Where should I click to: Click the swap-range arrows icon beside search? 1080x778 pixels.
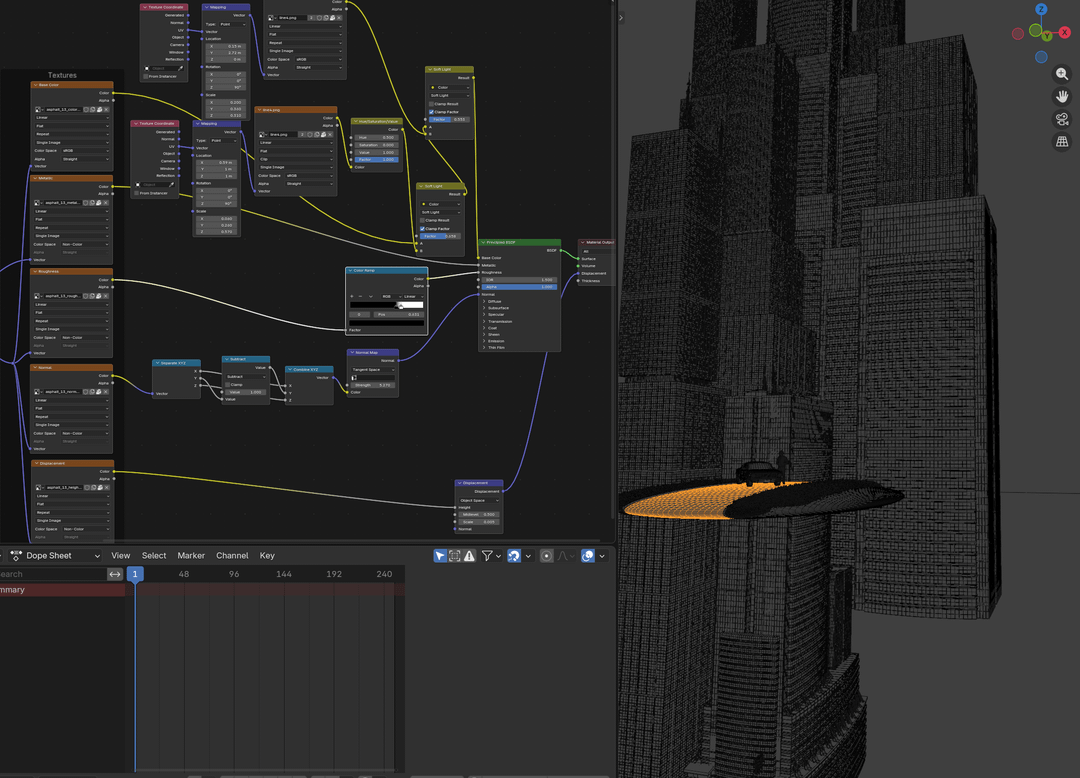(115, 574)
